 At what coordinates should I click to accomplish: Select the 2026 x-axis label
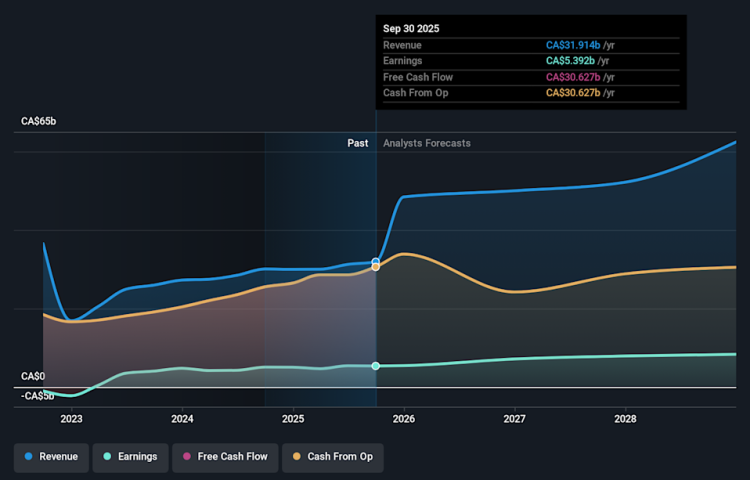click(x=404, y=419)
